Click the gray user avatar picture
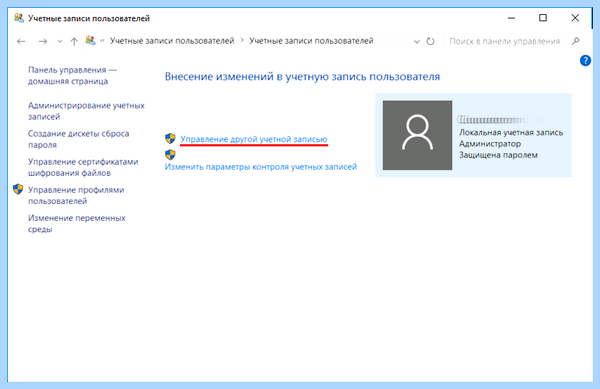The width and height of the screenshot is (600, 389). pos(417,135)
